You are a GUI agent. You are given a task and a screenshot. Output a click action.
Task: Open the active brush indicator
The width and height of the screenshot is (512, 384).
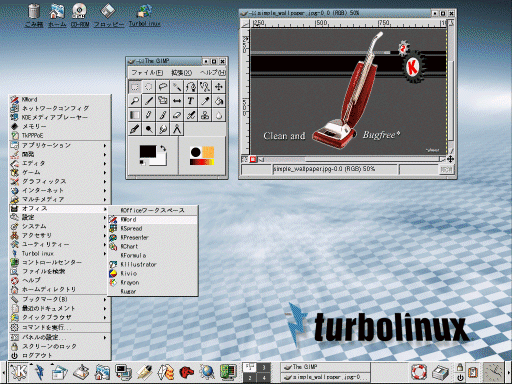[x=195, y=152]
